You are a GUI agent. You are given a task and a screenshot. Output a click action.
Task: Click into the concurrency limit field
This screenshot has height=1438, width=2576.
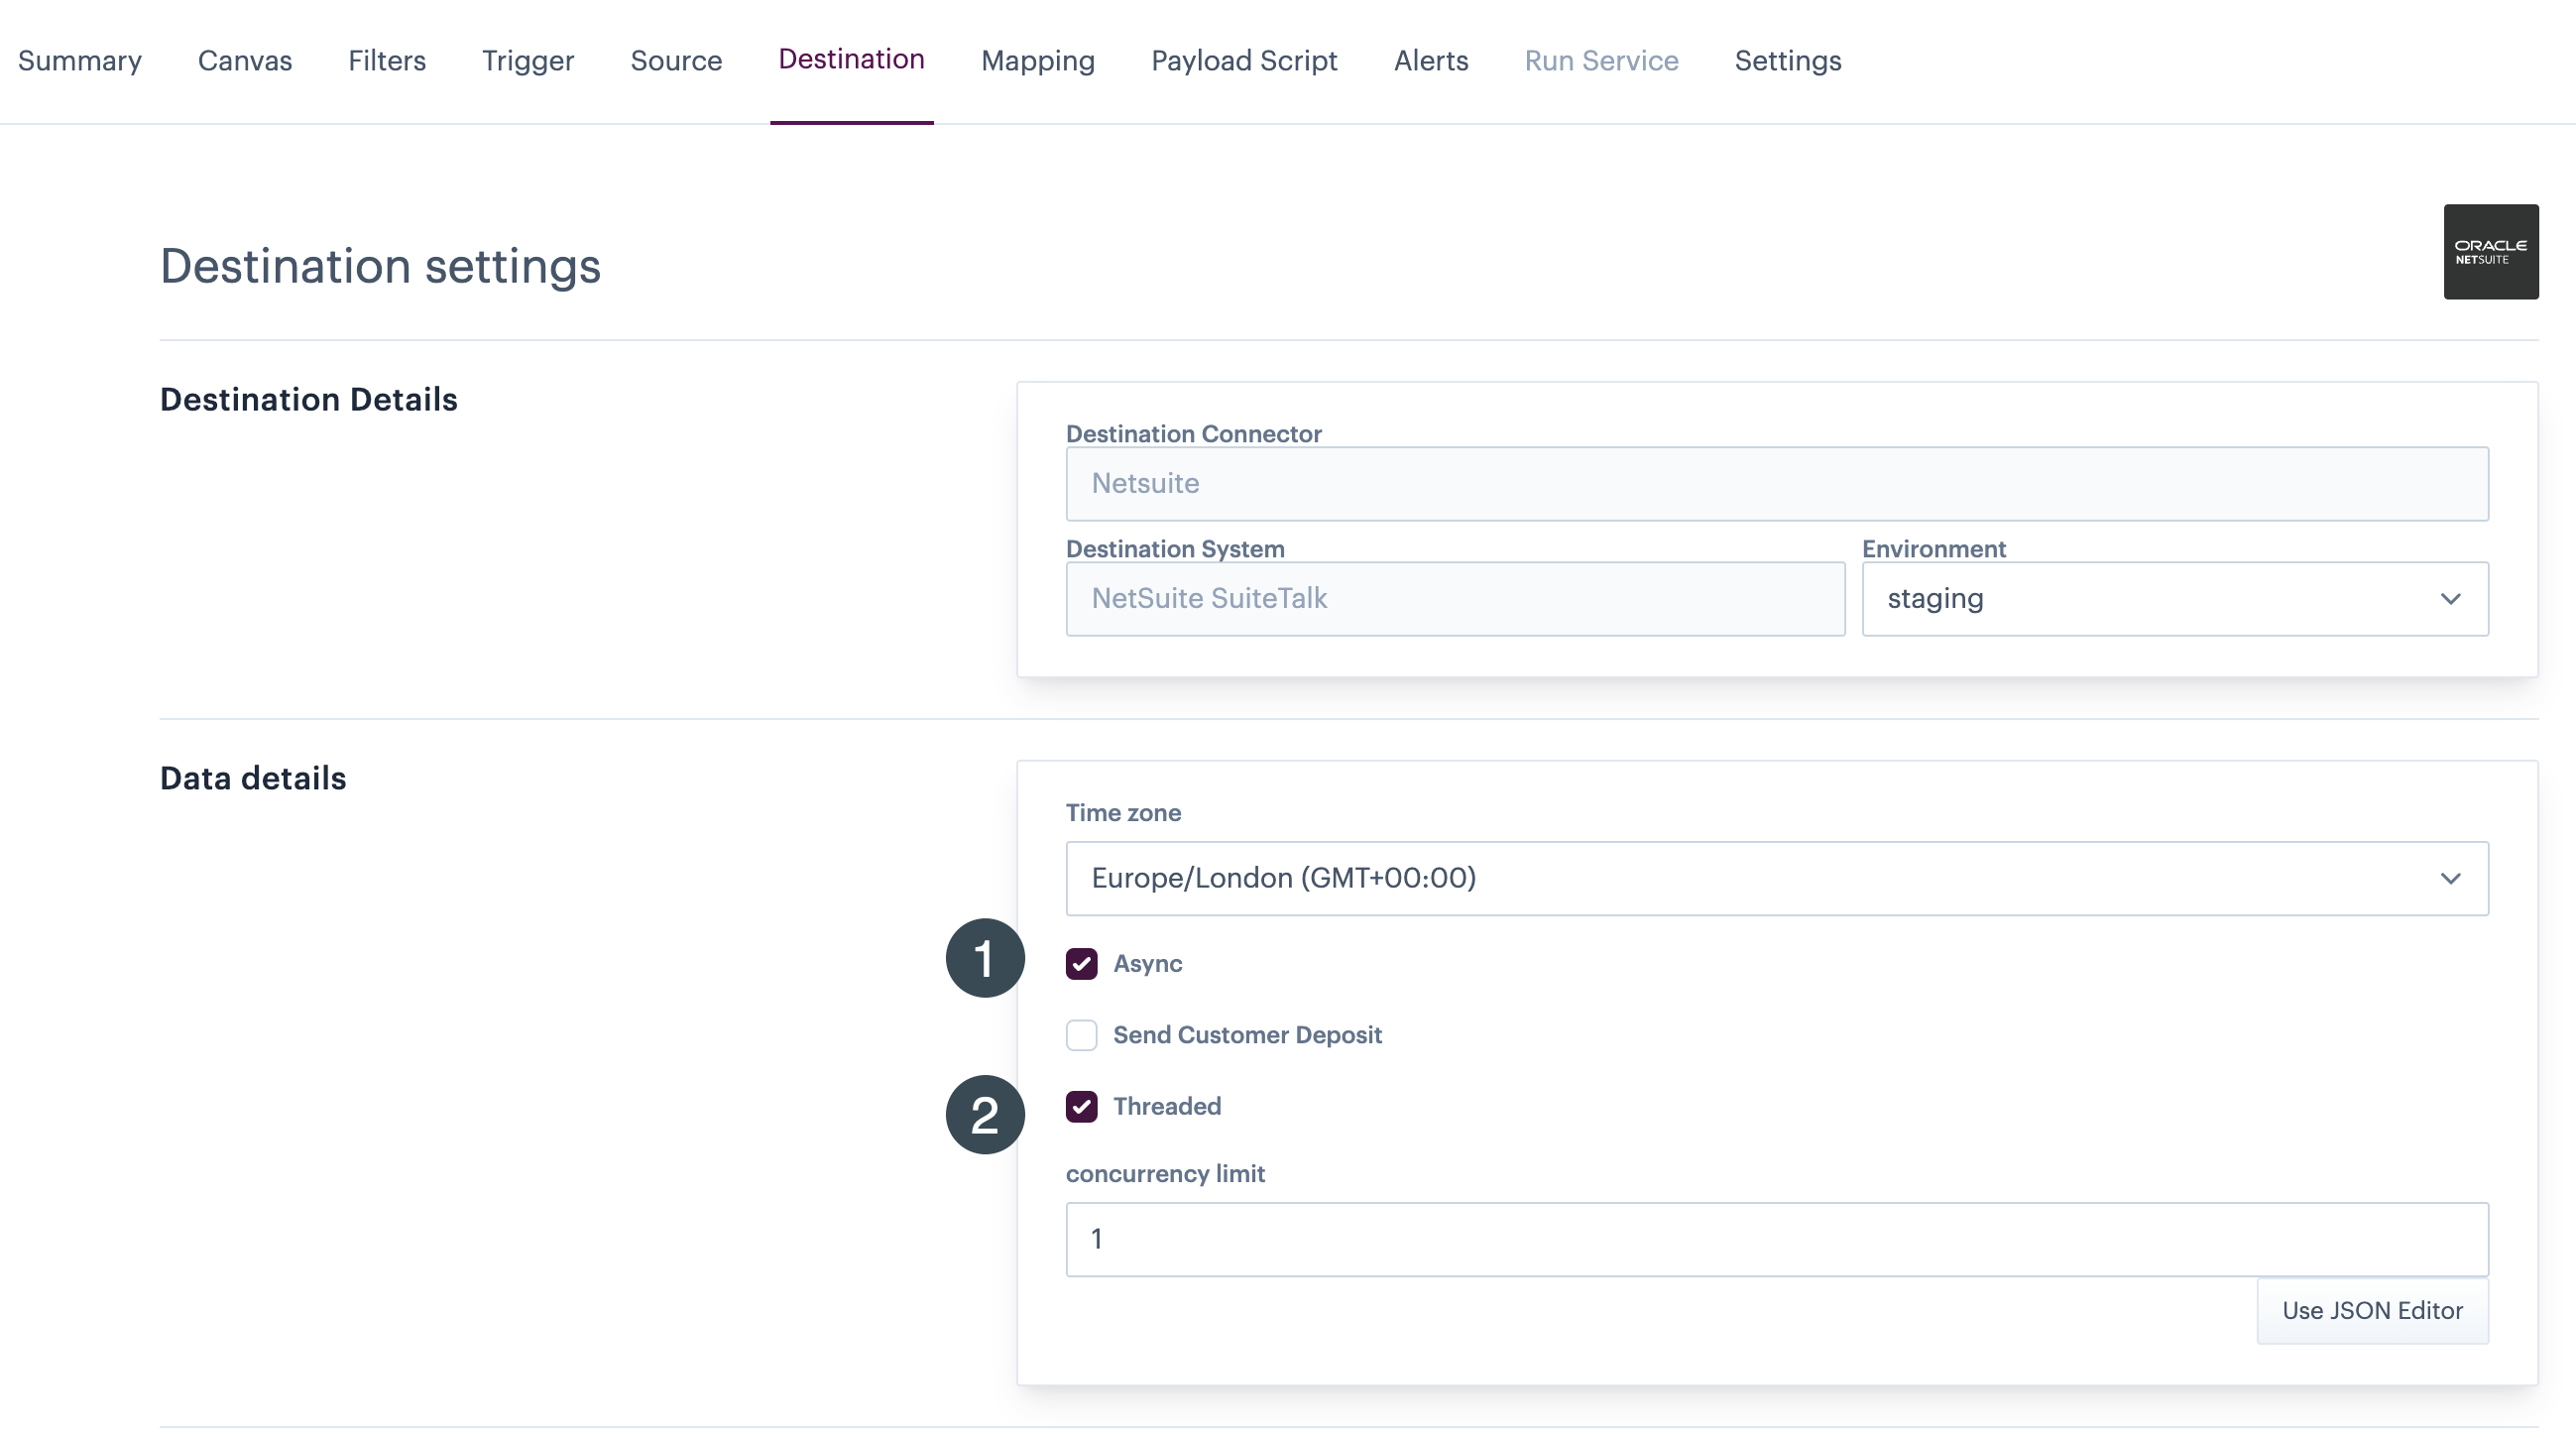pos(1776,1239)
